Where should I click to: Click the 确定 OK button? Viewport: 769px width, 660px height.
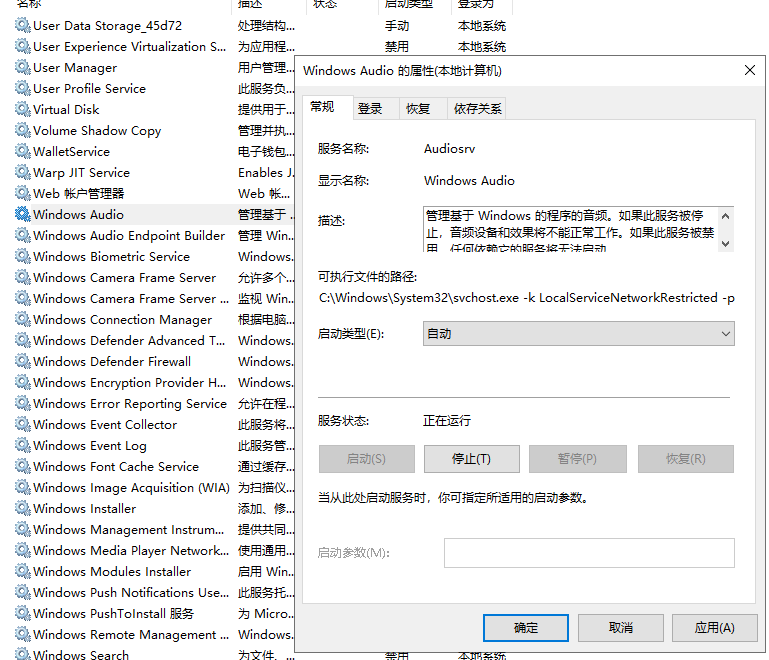(525, 627)
